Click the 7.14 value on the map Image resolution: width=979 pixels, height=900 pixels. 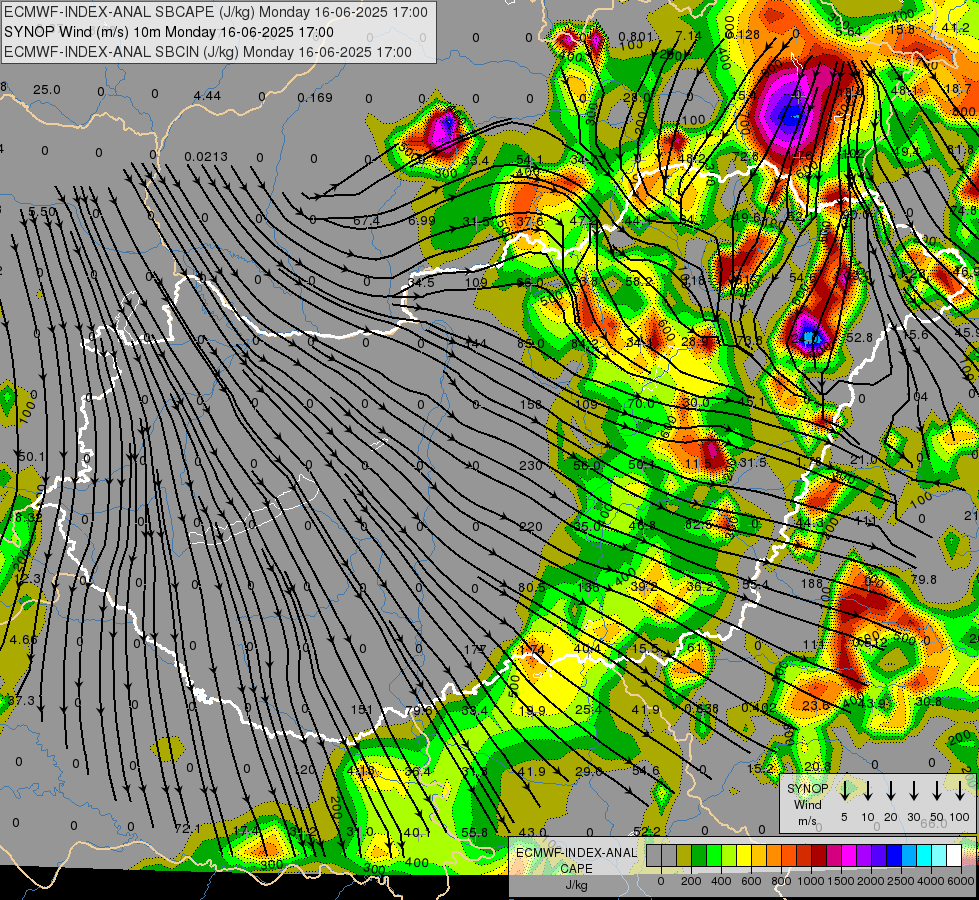[688, 36]
